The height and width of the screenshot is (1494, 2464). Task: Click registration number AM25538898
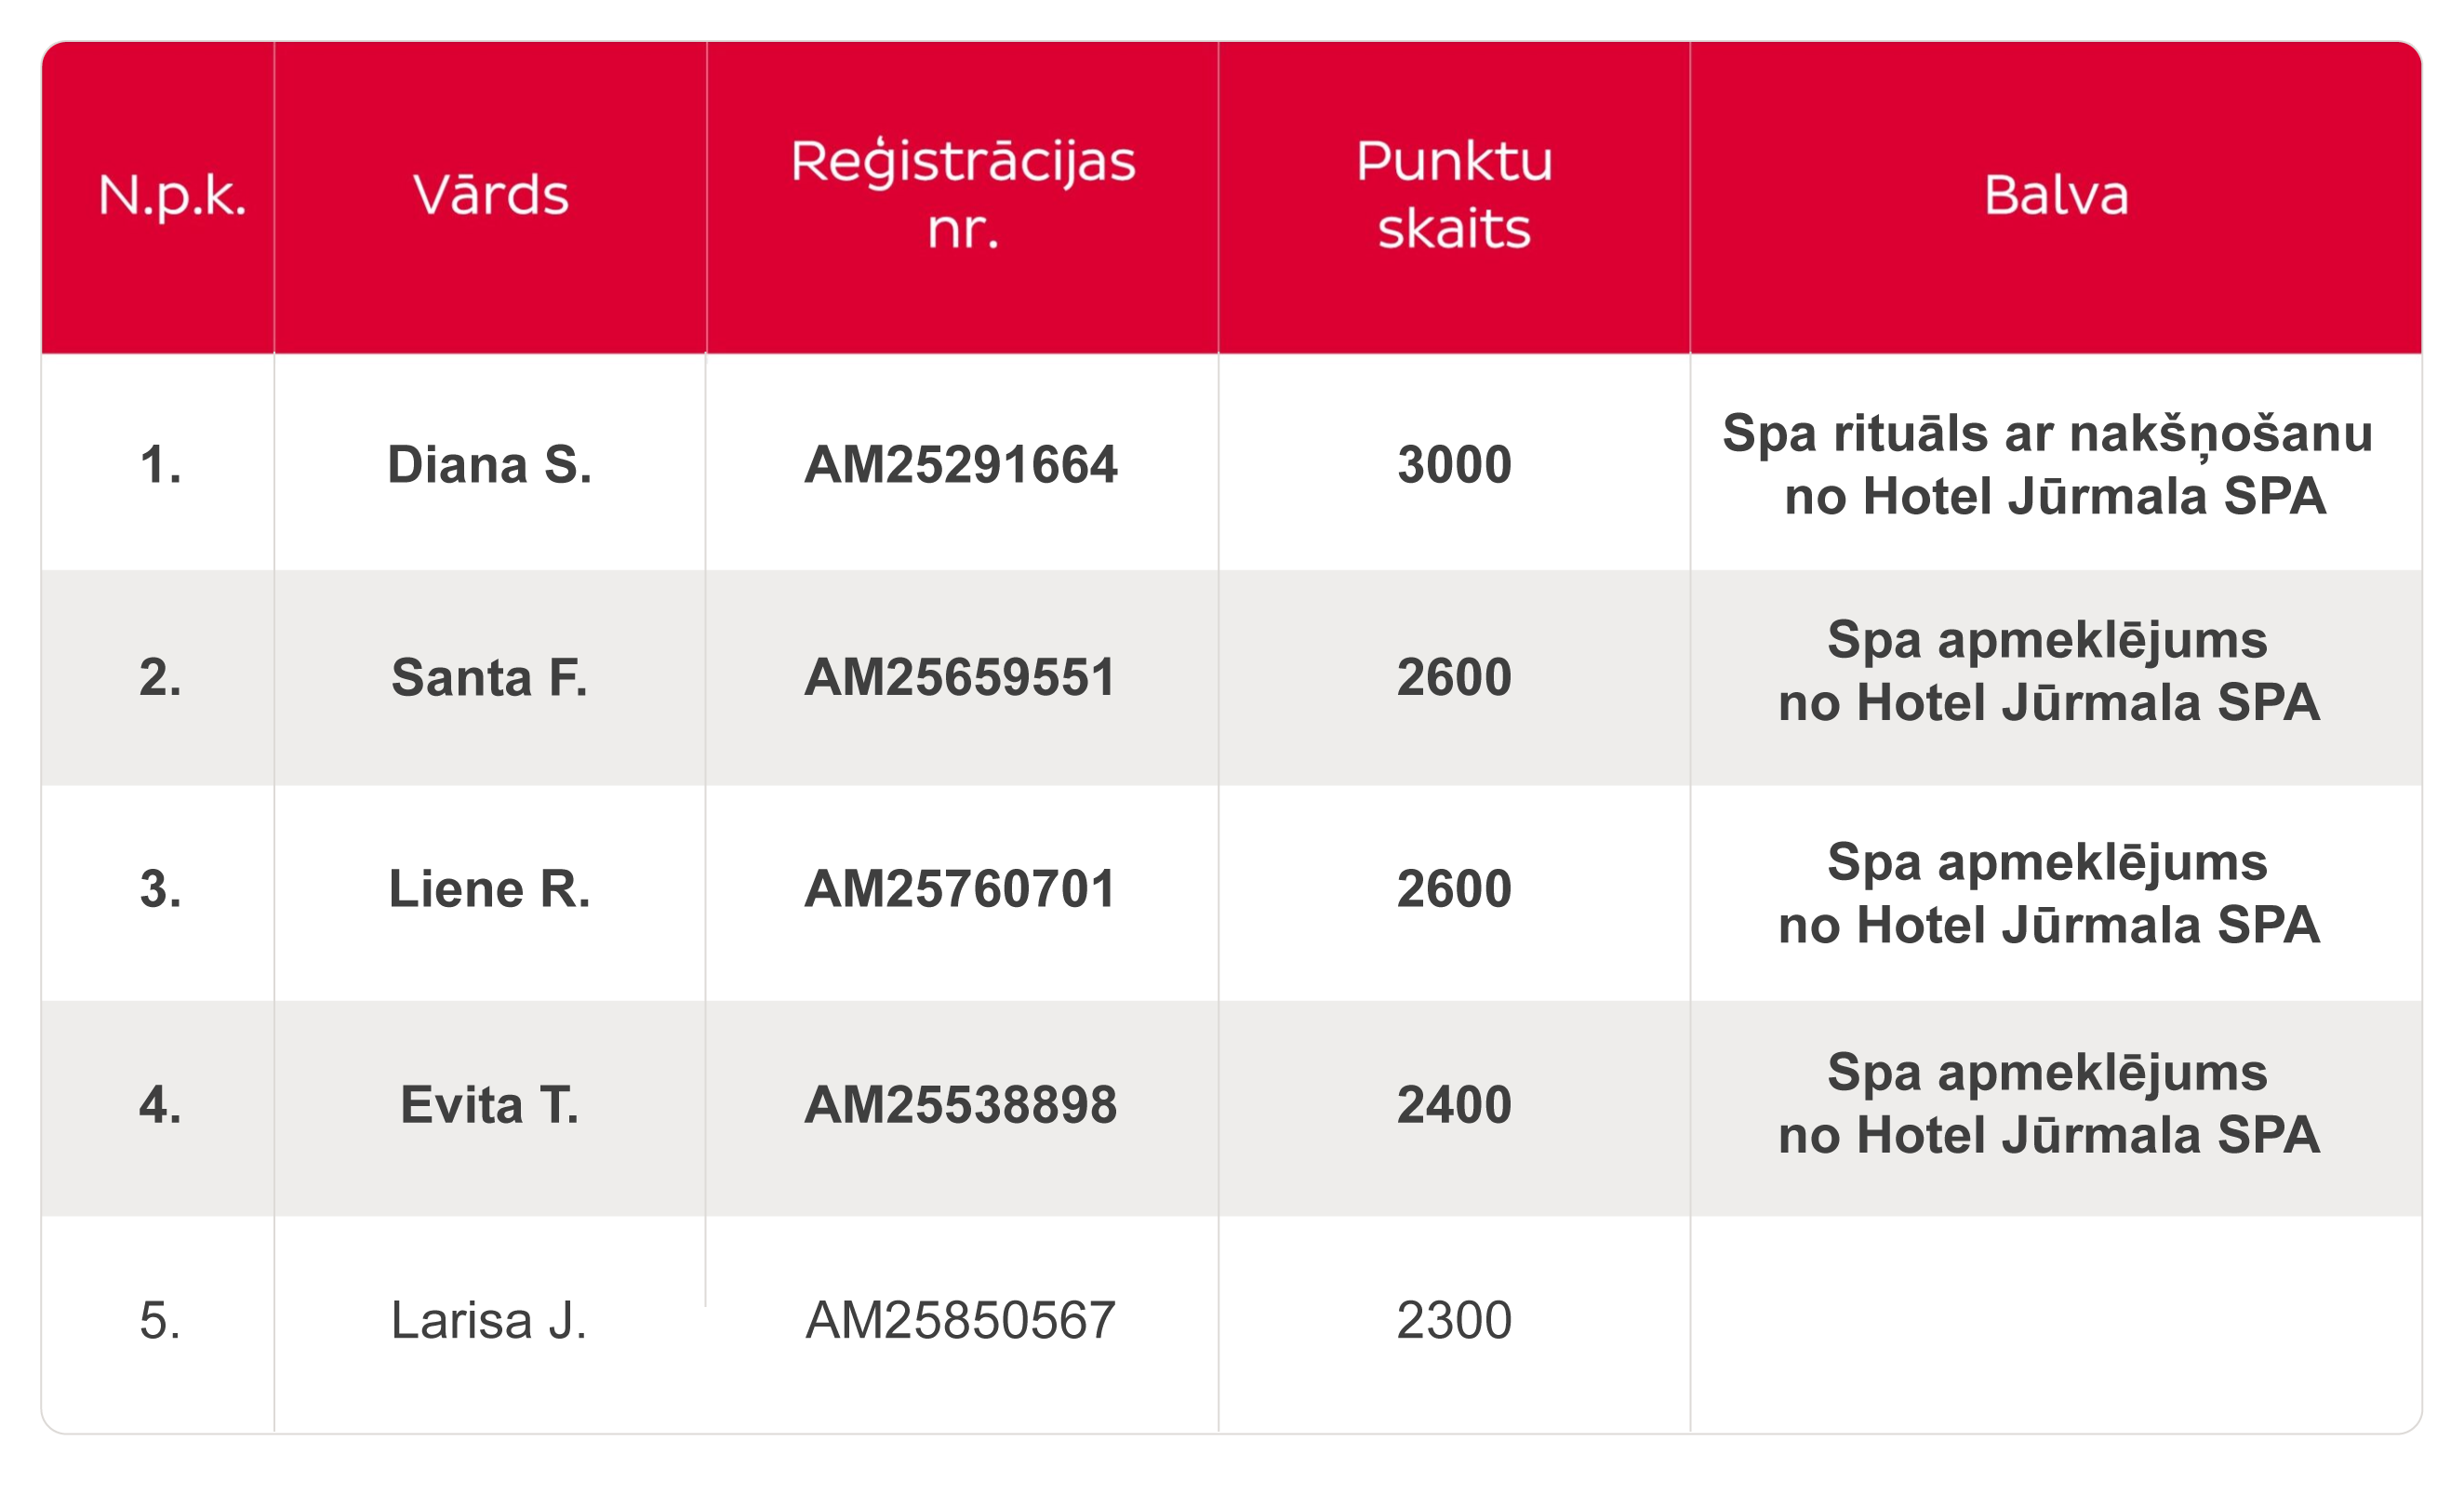pyautogui.click(x=961, y=1106)
